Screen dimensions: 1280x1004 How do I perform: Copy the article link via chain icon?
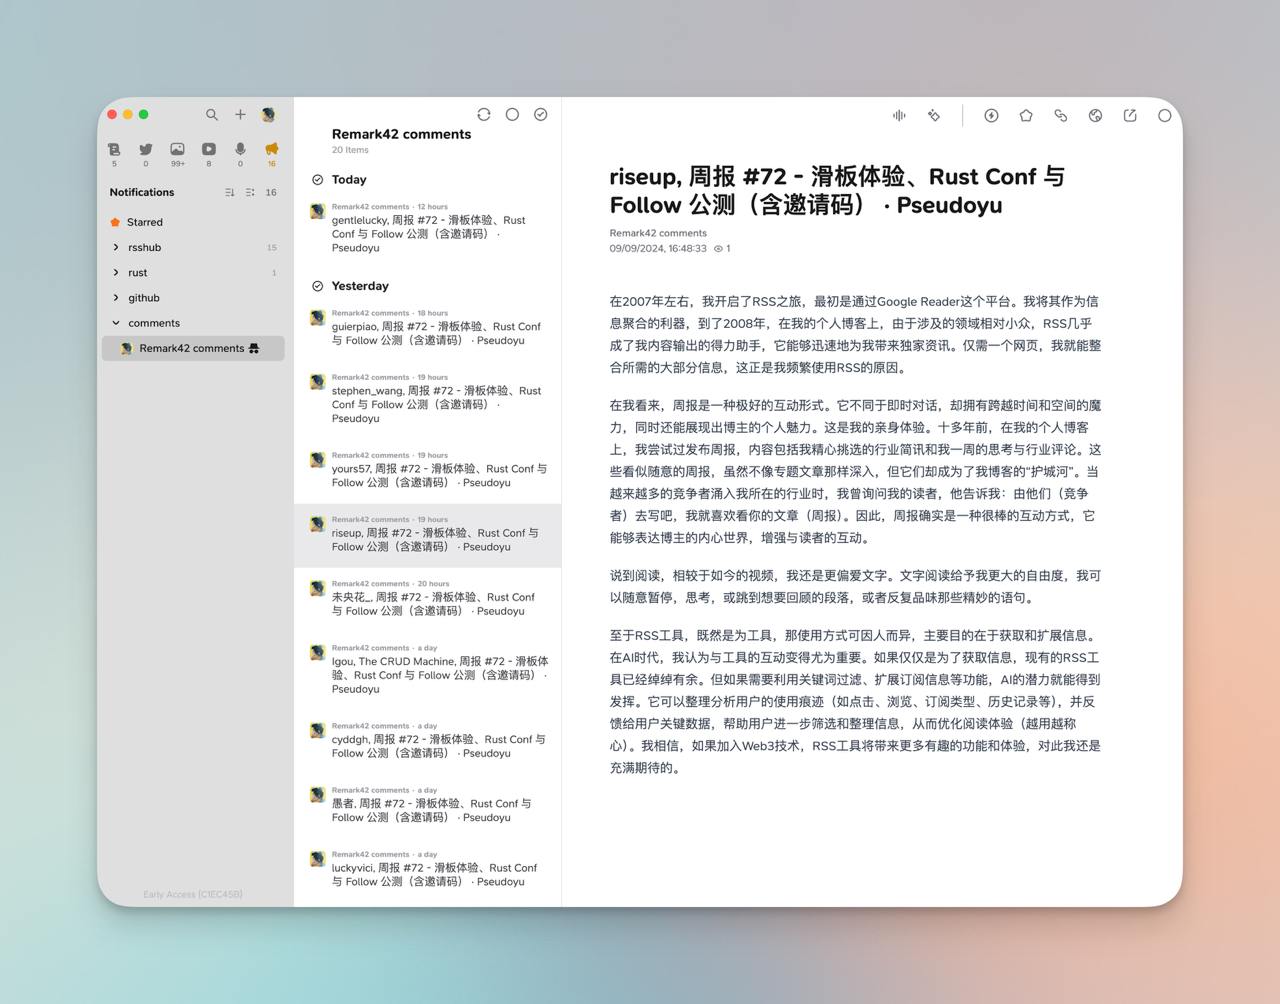(1061, 116)
